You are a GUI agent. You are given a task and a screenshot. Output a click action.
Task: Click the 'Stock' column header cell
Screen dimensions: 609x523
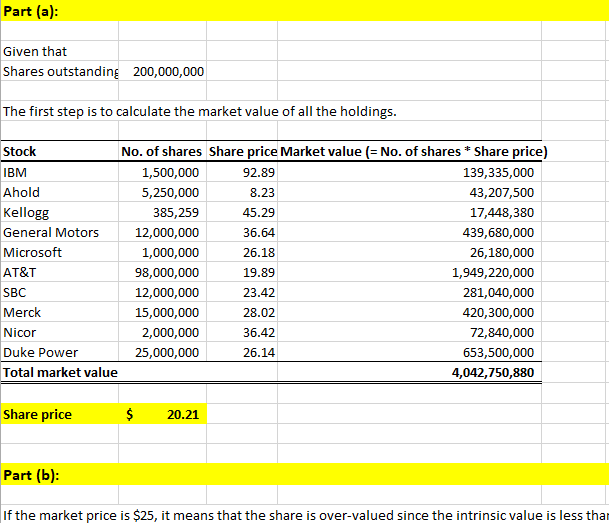coord(20,152)
